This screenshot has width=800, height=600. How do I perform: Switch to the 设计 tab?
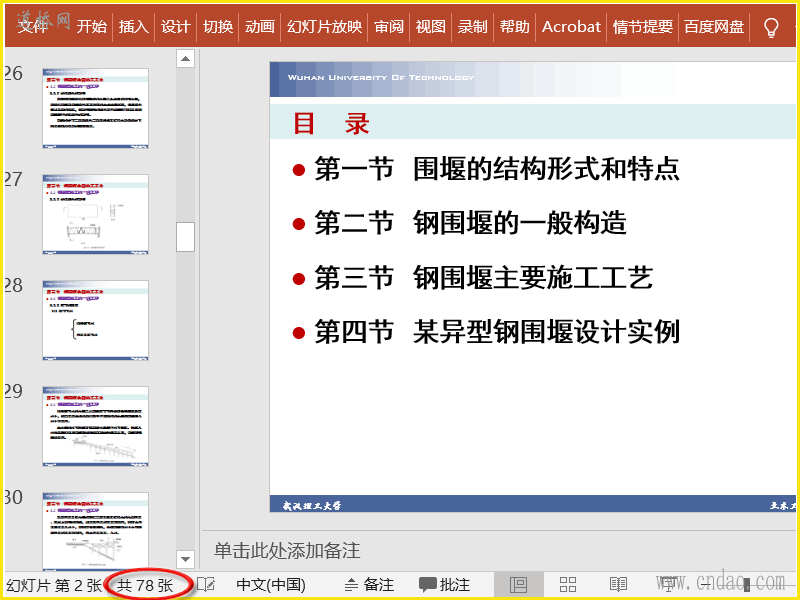[176, 26]
